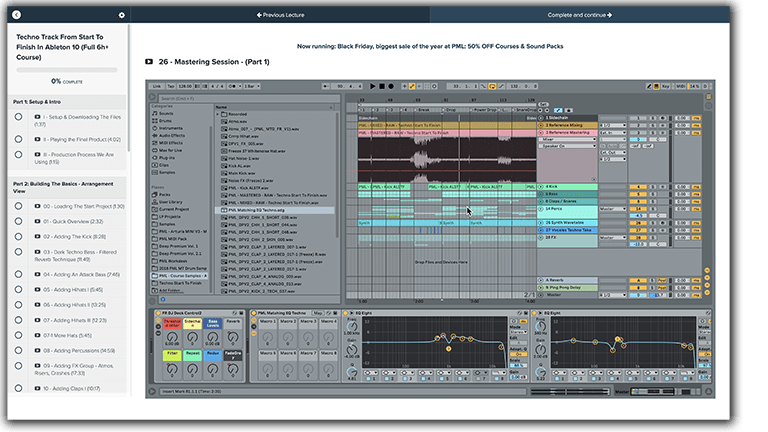
Task: Click the Filter macro knob
Action: [x=172, y=369]
